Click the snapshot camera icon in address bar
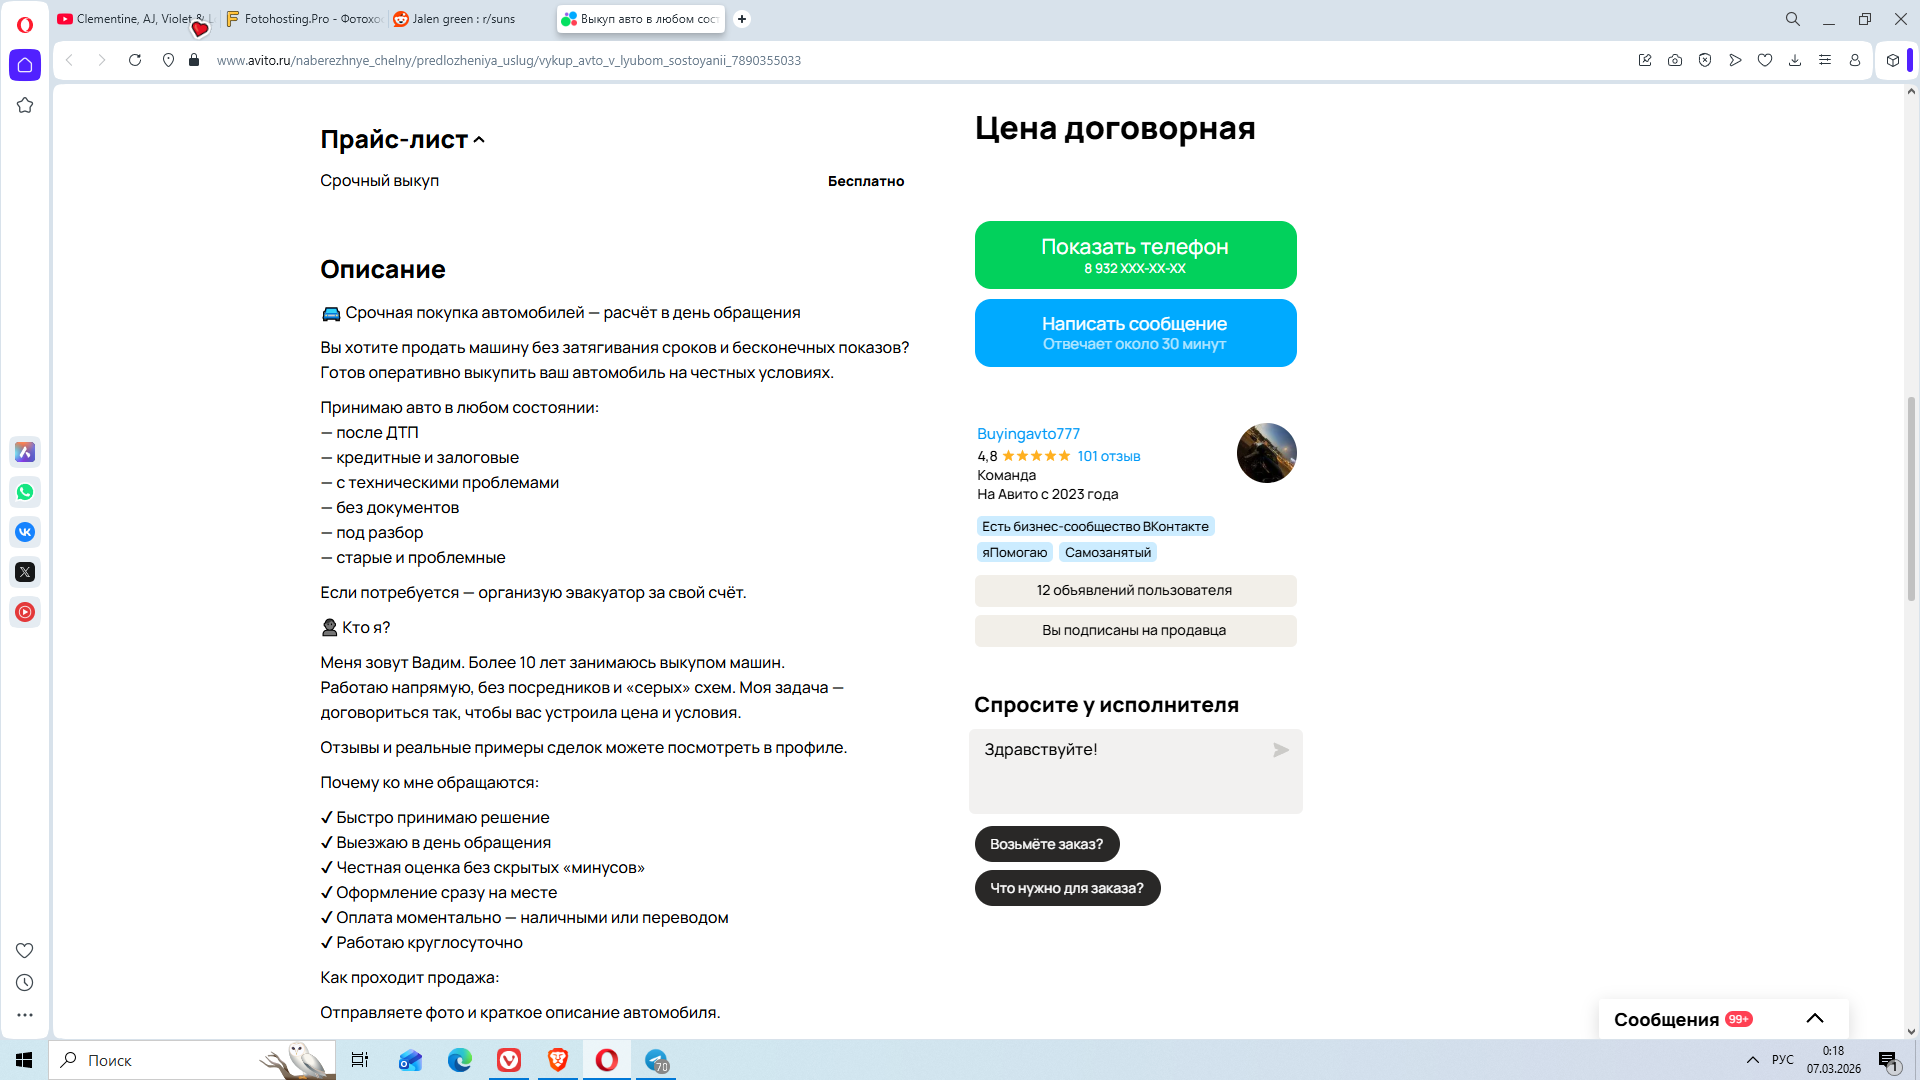 coord(1675,60)
